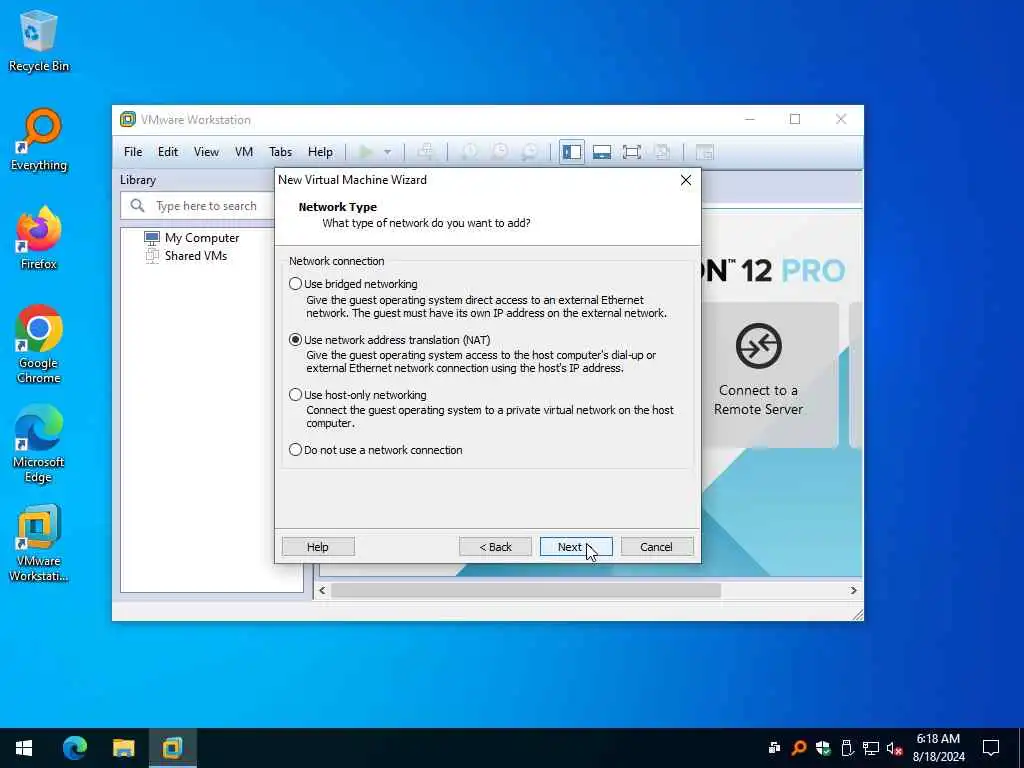Click the horizontal scrollbar thumb
The width and height of the screenshot is (1024, 768).
526,590
